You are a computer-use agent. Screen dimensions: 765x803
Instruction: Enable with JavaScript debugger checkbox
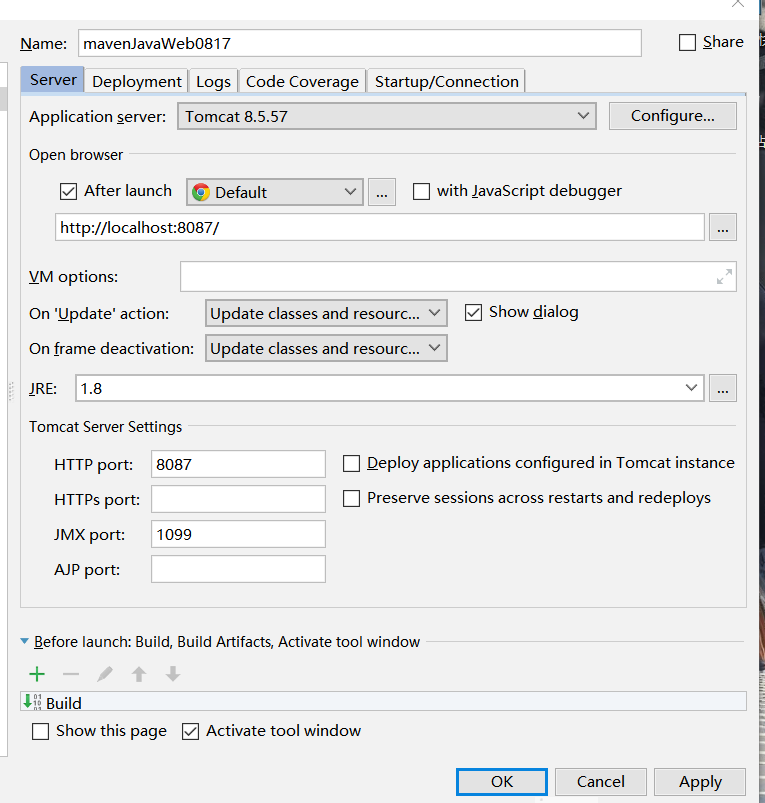coord(421,191)
